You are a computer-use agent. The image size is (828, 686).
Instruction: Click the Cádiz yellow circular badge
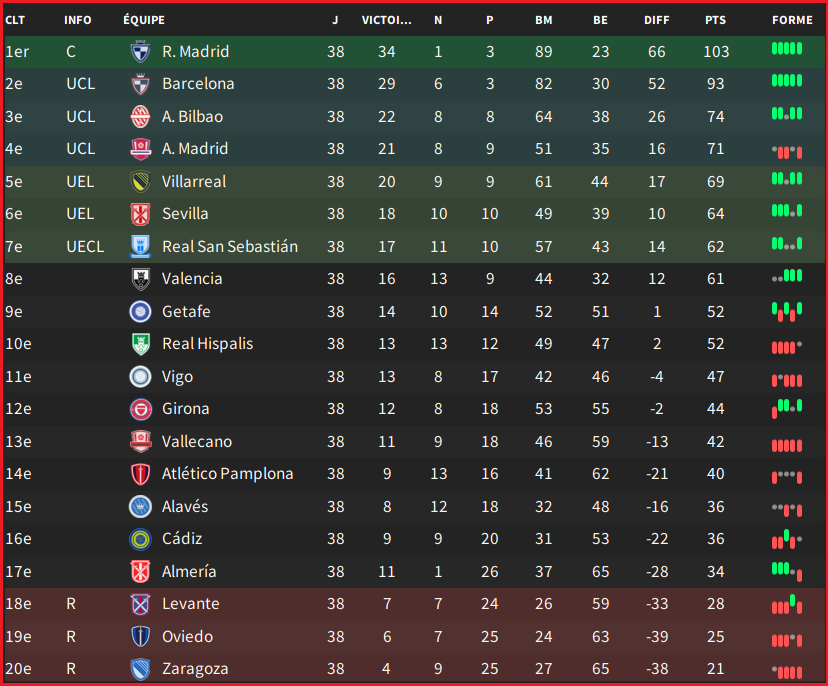click(x=140, y=539)
